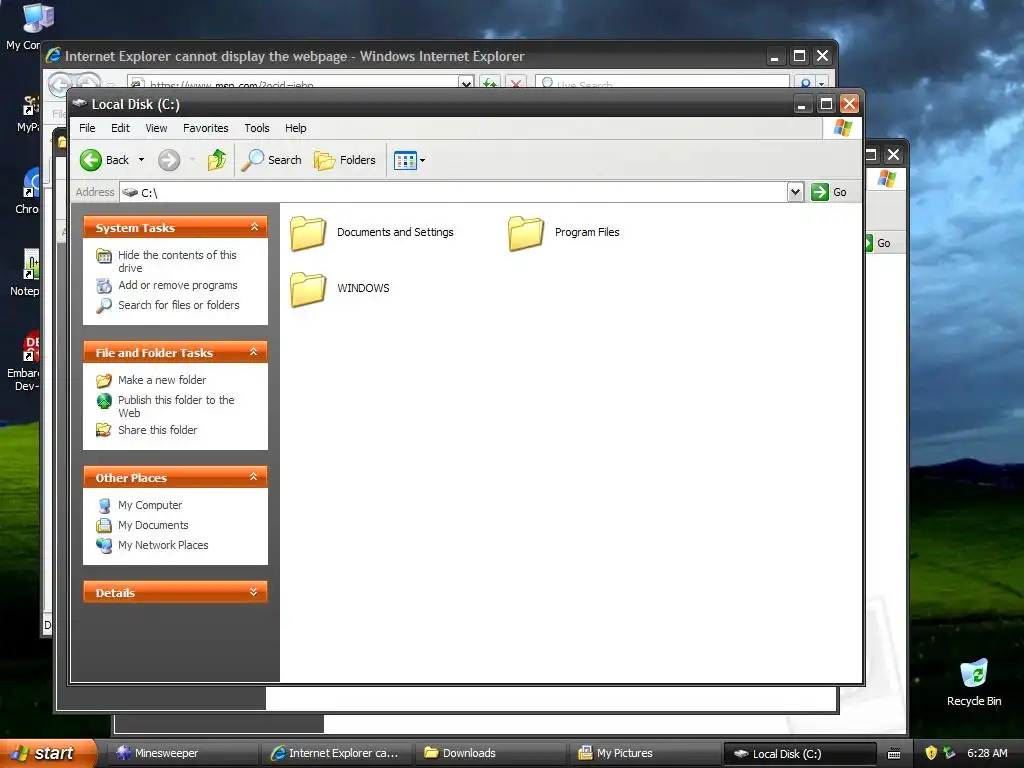This screenshot has height=768, width=1024.
Task: Switch to Minesweeper in the taskbar
Action: pyautogui.click(x=184, y=753)
